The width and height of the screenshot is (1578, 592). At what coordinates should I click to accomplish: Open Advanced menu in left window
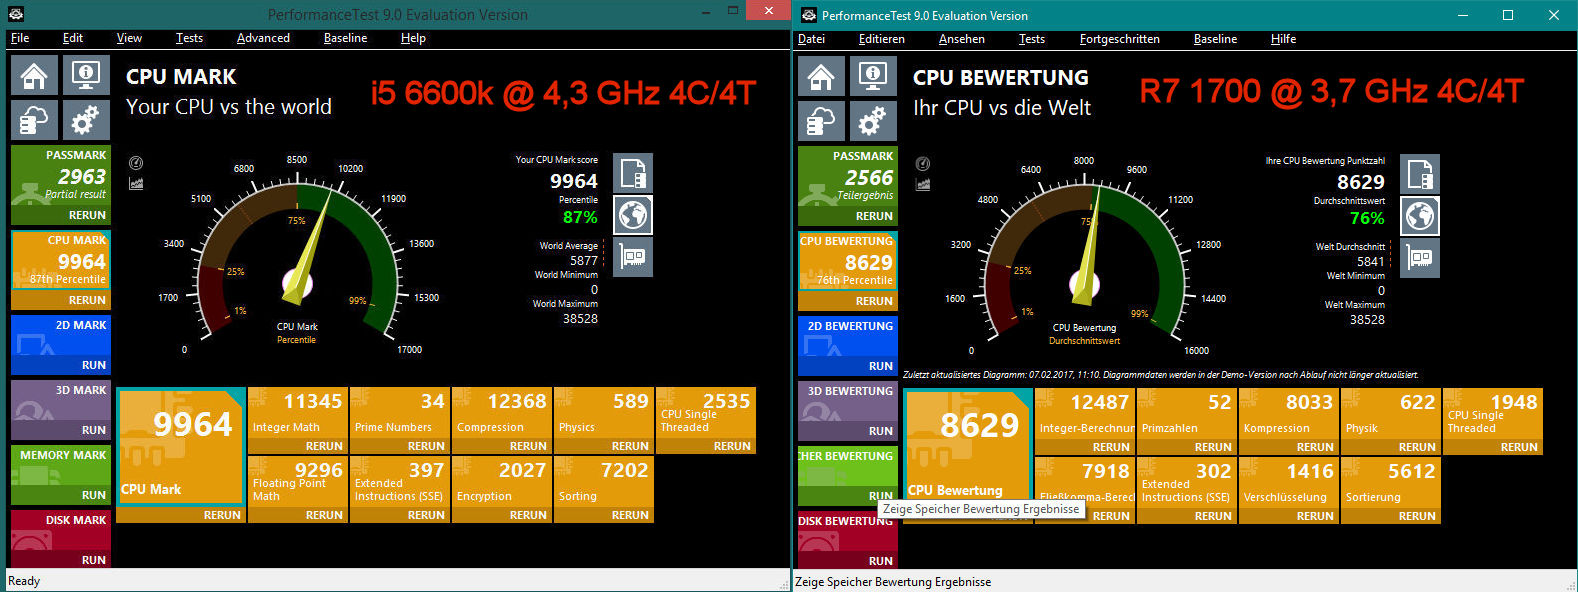click(263, 38)
